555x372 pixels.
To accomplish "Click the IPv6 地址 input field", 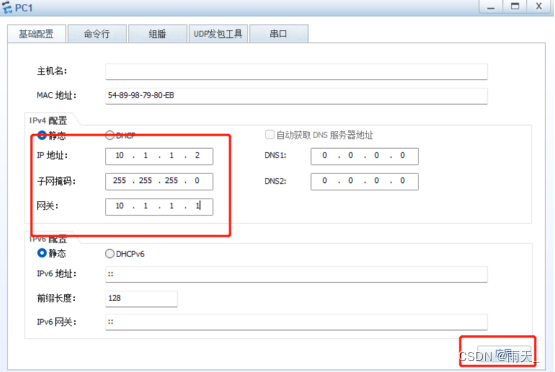I will pos(296,274).
